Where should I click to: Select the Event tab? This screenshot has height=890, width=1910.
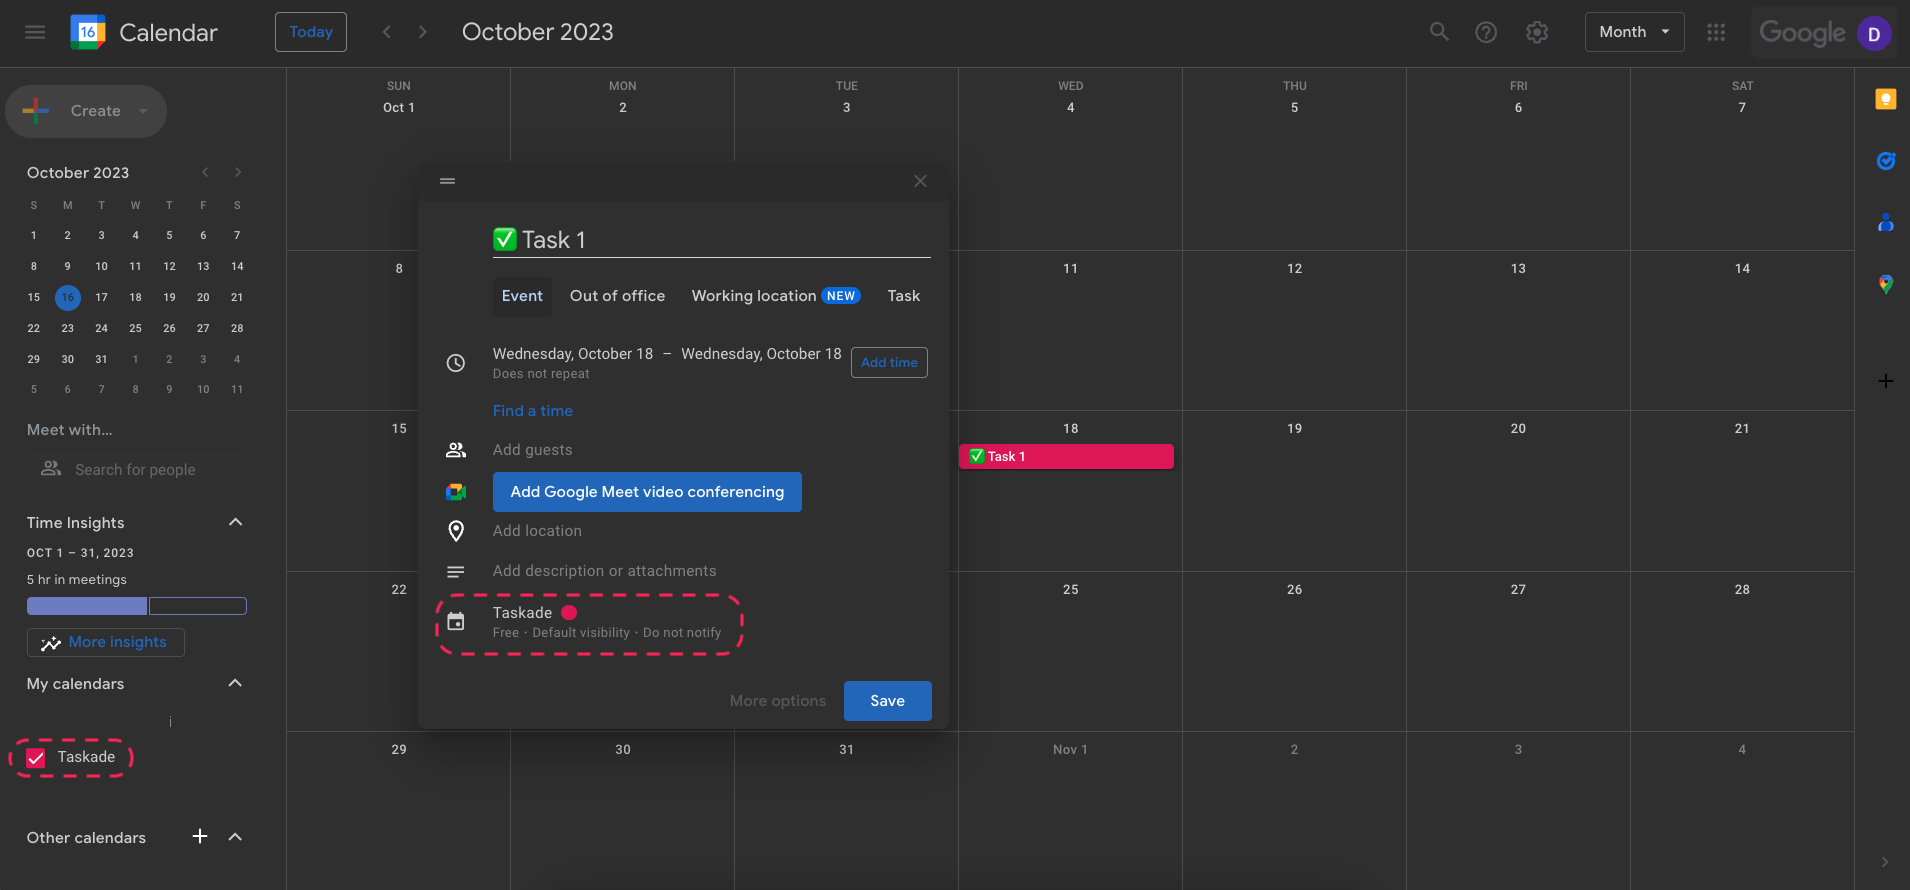[522, 296]
